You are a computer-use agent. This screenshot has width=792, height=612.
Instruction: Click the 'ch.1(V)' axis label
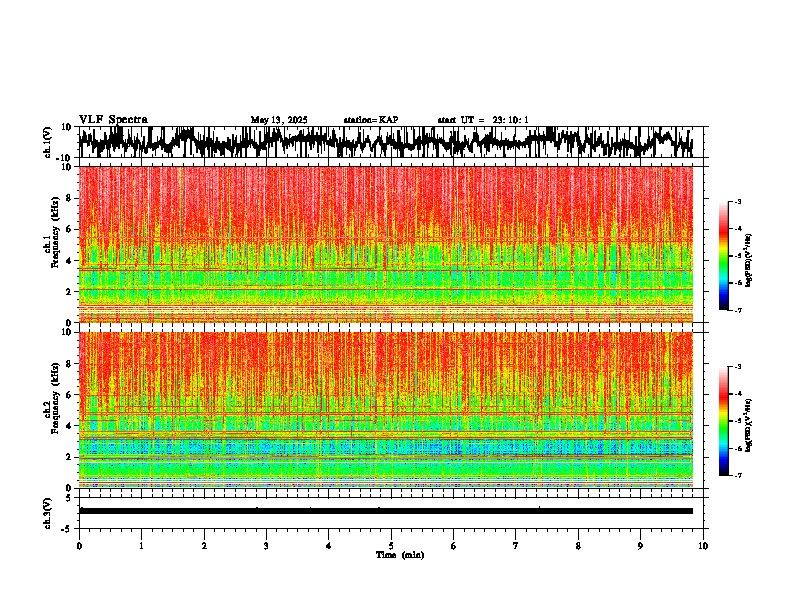[48, 142]
